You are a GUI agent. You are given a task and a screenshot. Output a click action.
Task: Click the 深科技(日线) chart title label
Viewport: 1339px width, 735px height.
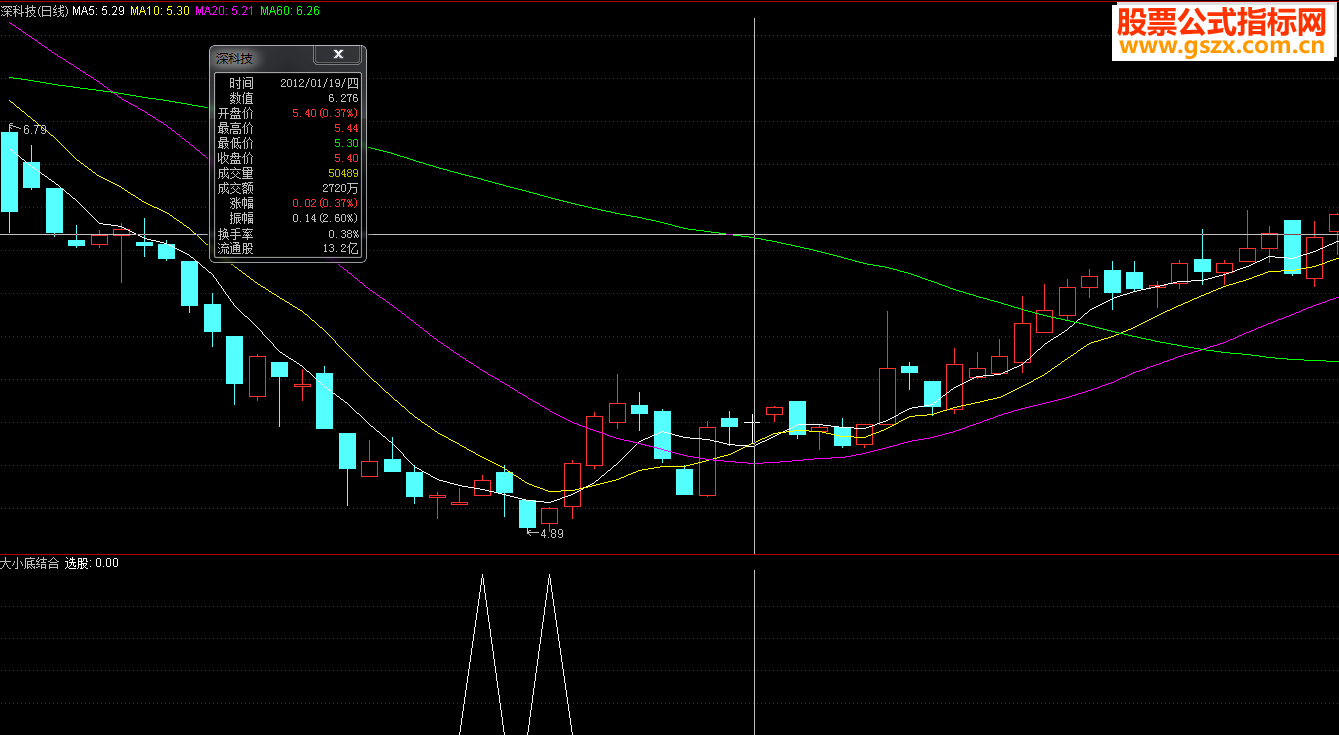pos(35,10)
